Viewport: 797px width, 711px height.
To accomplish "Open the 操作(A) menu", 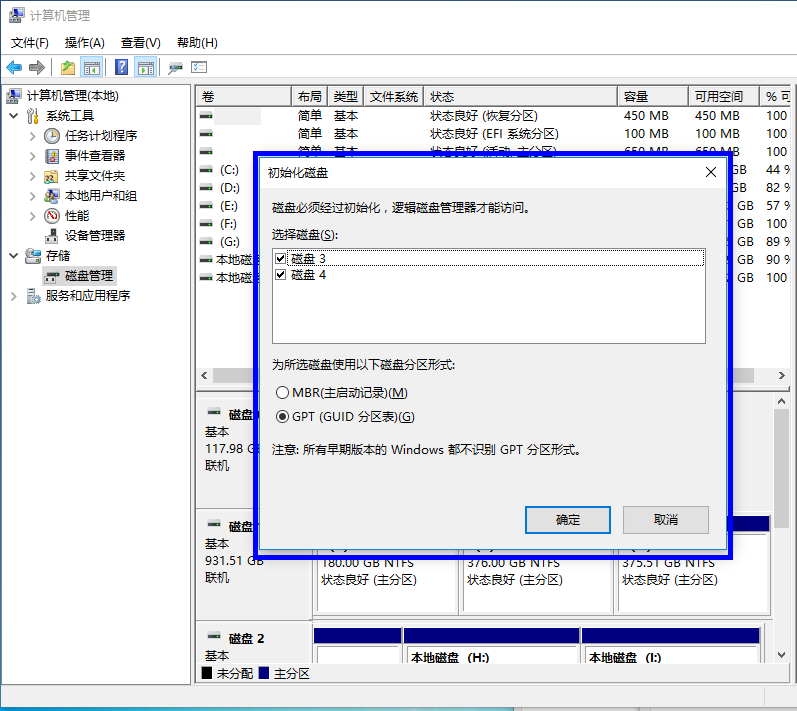I will click(x=84, y=43).
